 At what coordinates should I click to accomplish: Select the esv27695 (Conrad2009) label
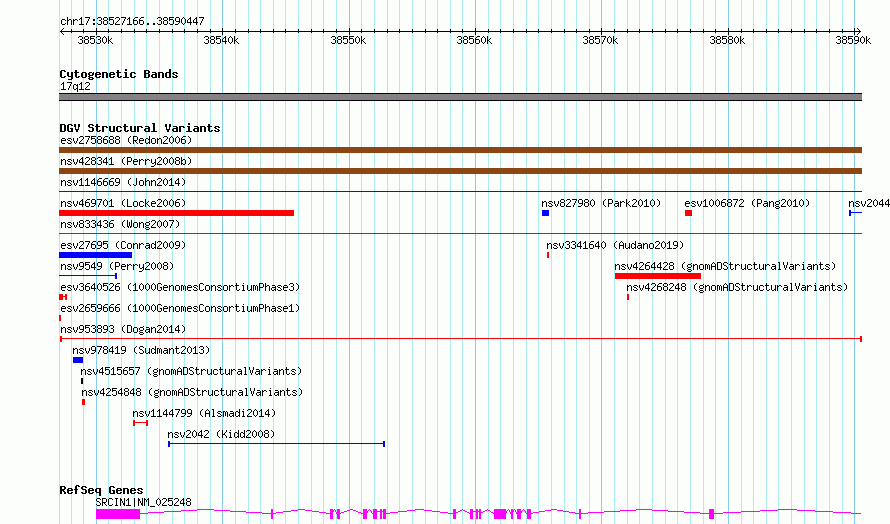point(123,245)
